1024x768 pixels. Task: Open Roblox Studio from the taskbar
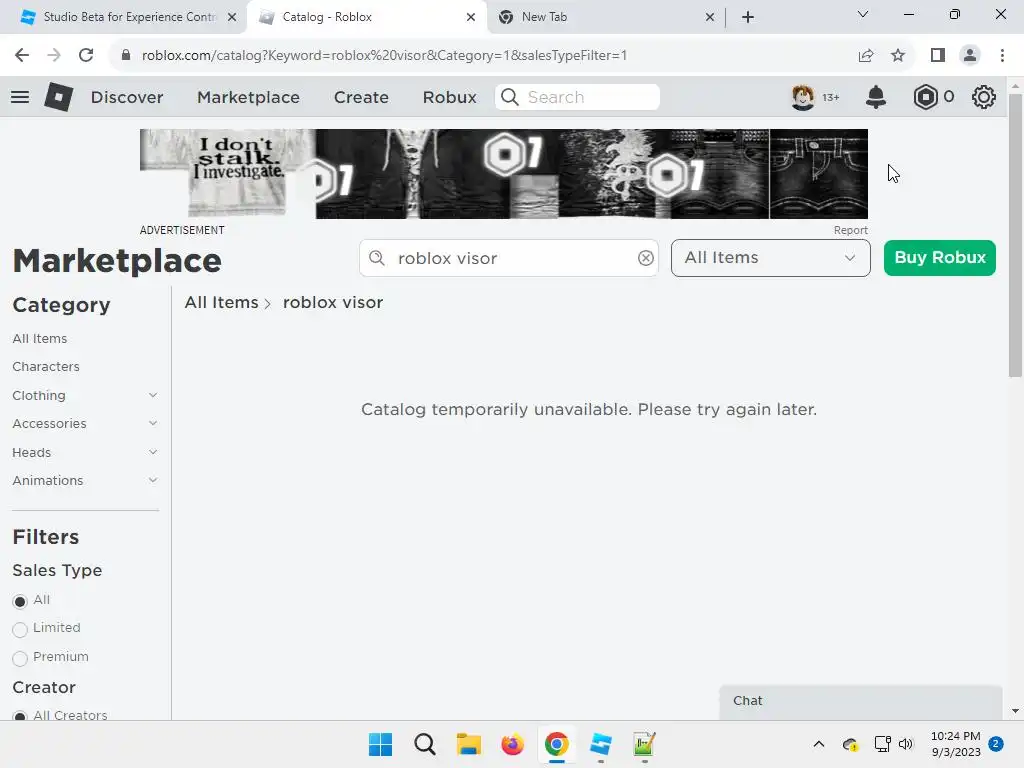(600, 744)
